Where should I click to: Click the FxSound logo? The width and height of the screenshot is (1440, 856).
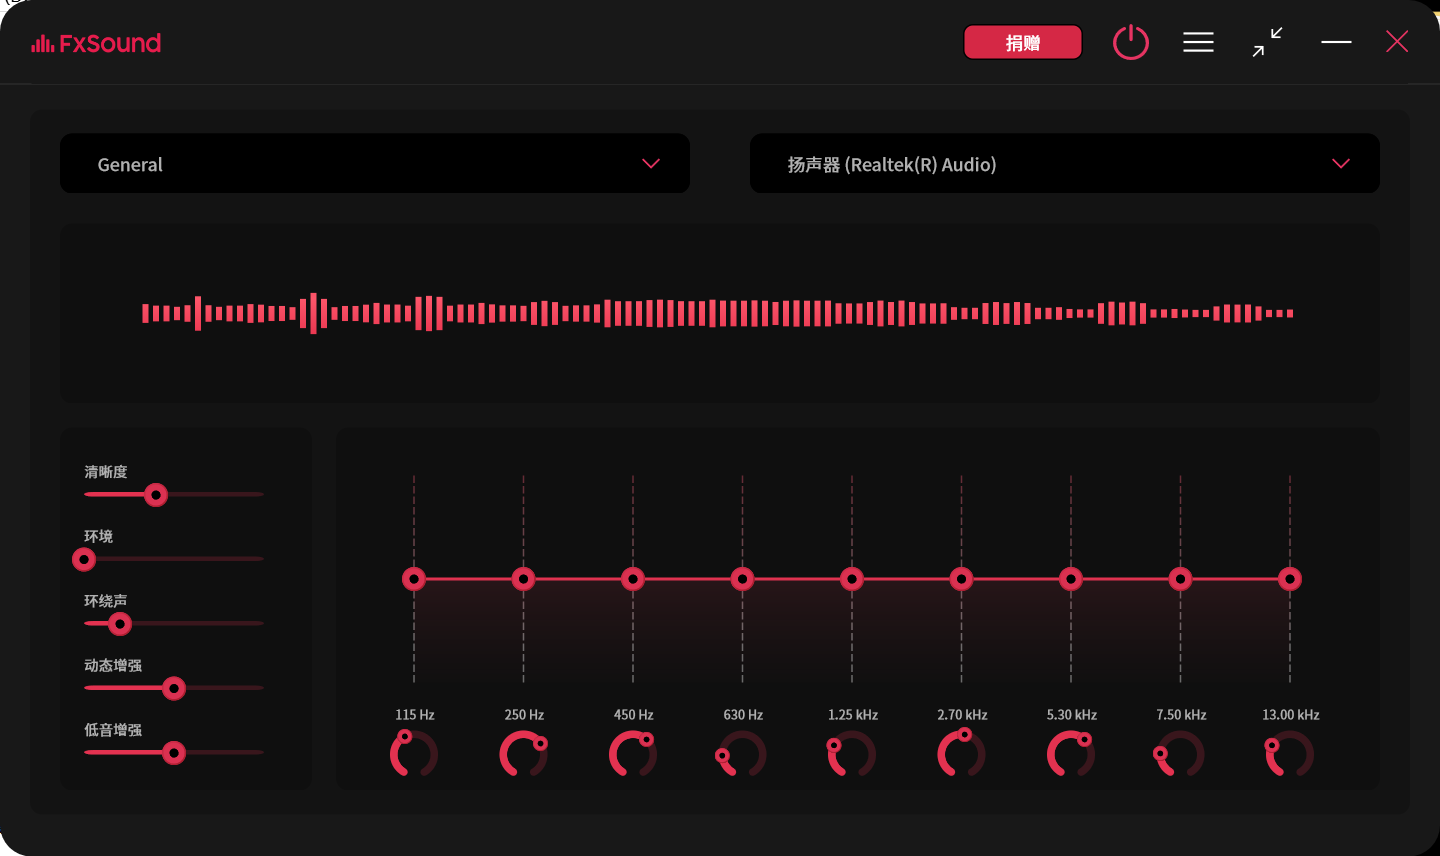(x=96, y=43)
